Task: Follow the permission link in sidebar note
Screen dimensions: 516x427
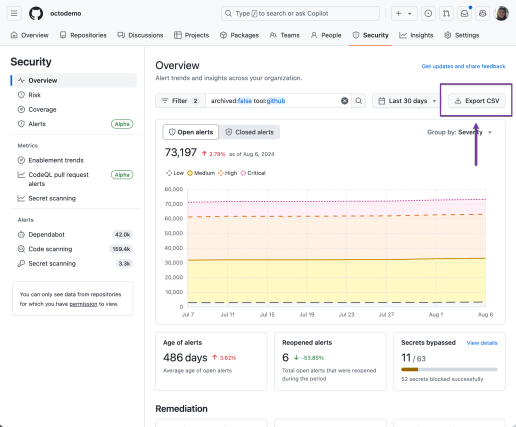Action: 83,304
